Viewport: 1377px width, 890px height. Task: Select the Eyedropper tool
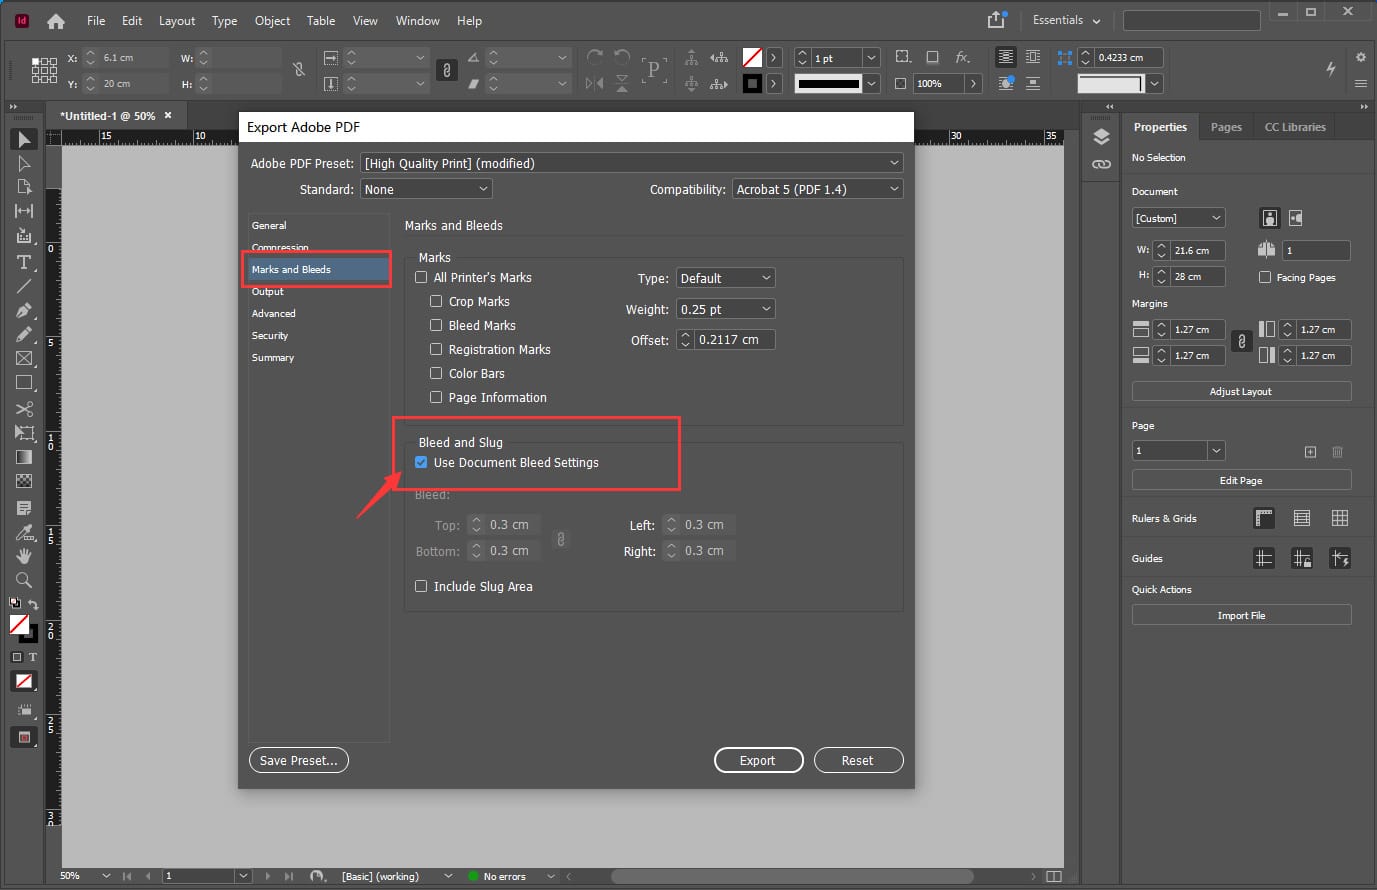click(24, 532)
